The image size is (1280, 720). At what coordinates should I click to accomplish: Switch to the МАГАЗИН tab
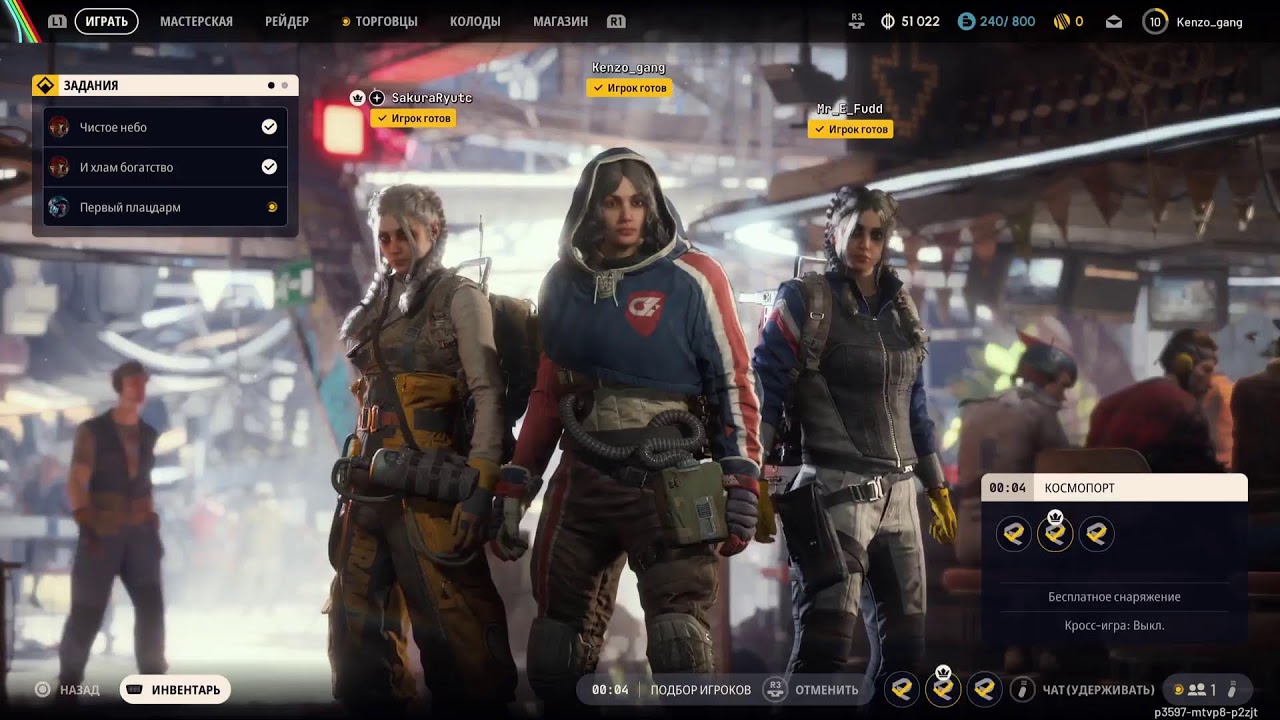tap(560, 21)
